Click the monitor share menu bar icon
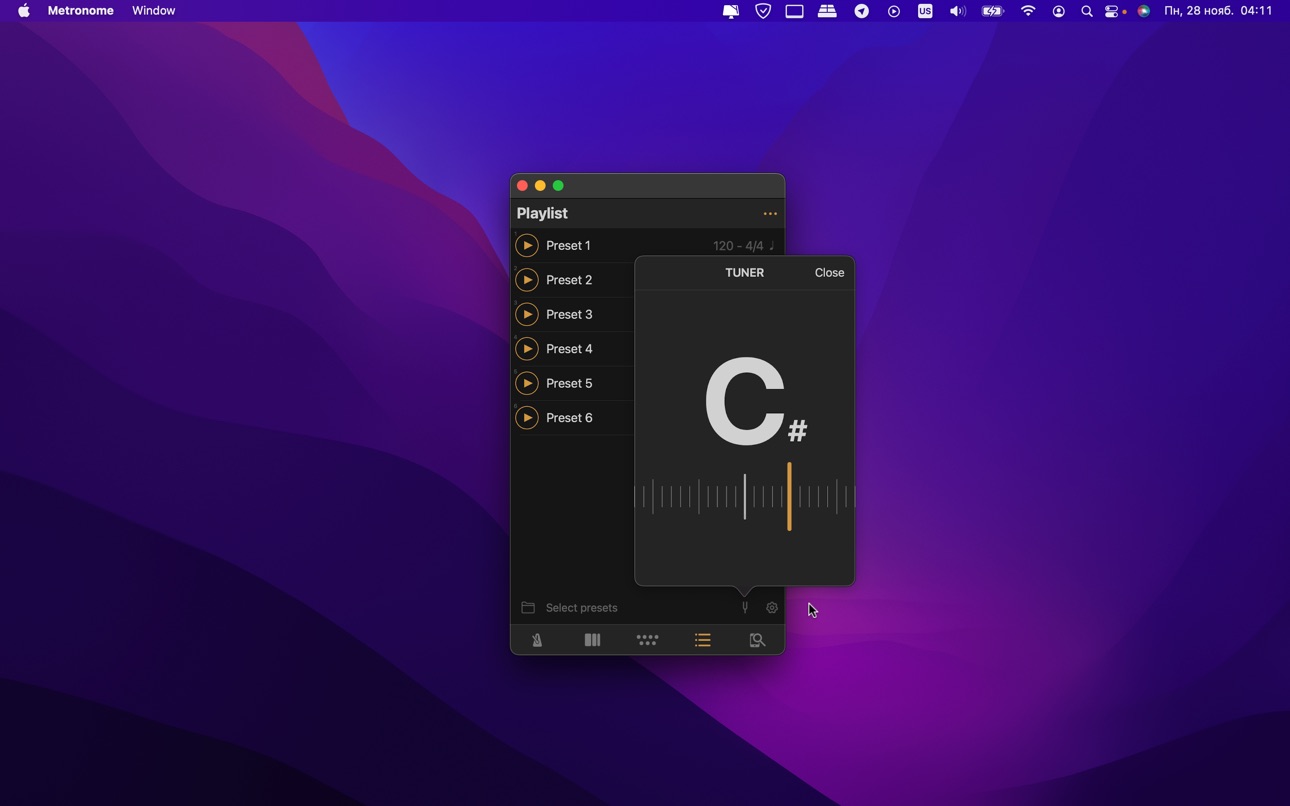Image resolution: width=1290 pixels, height=806 pixels. click(731, 11)
